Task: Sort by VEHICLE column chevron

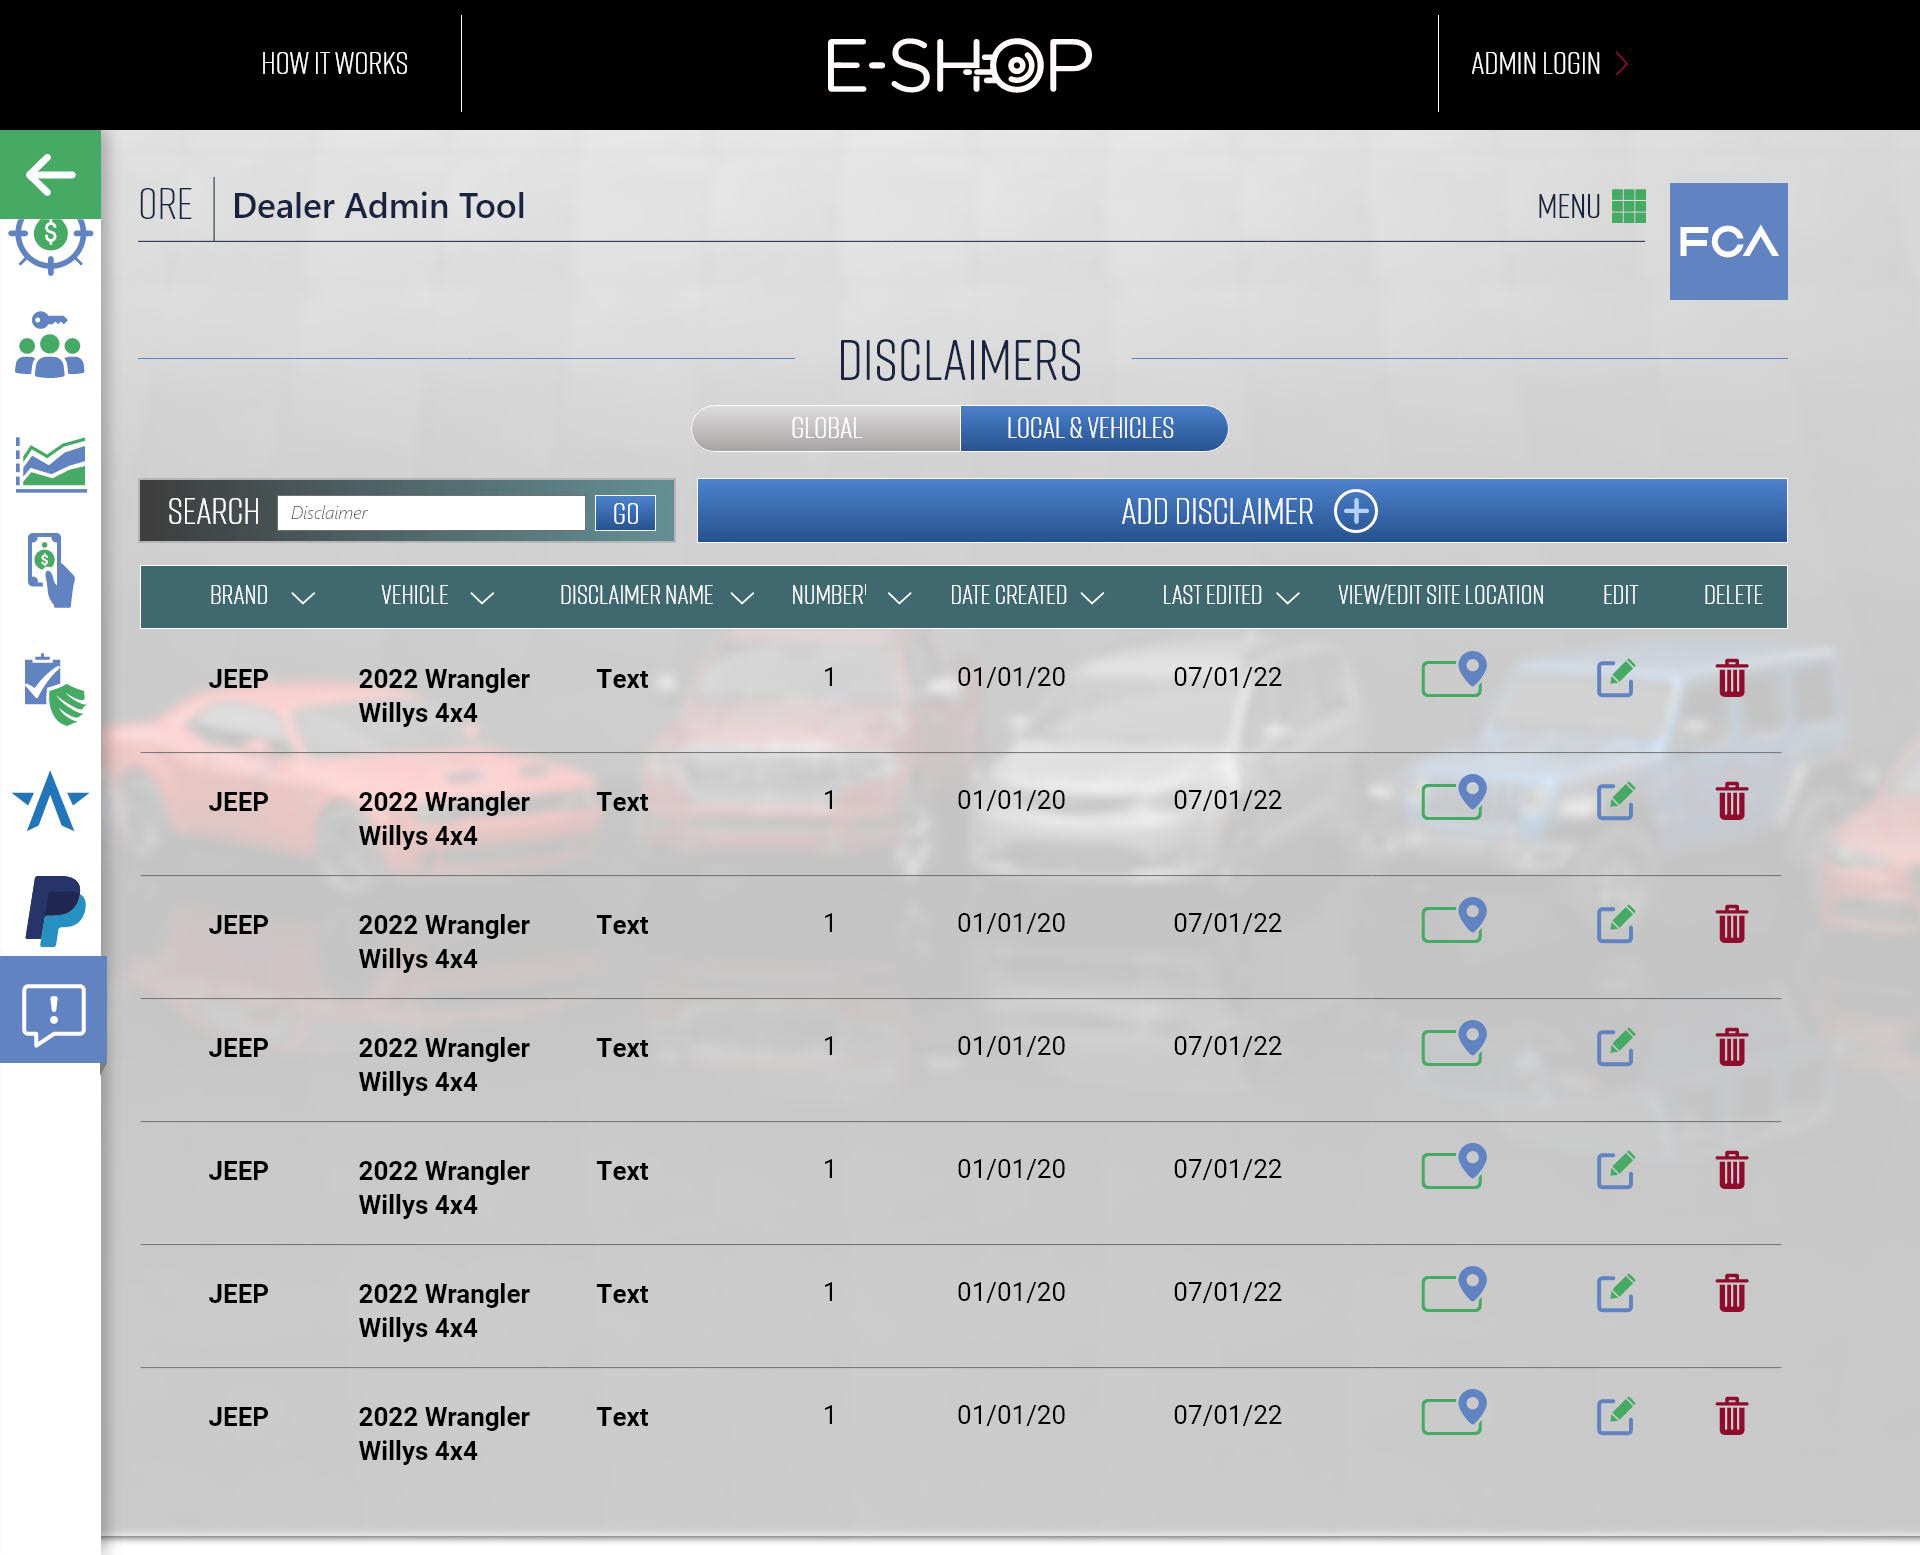Action: (482, 598)
